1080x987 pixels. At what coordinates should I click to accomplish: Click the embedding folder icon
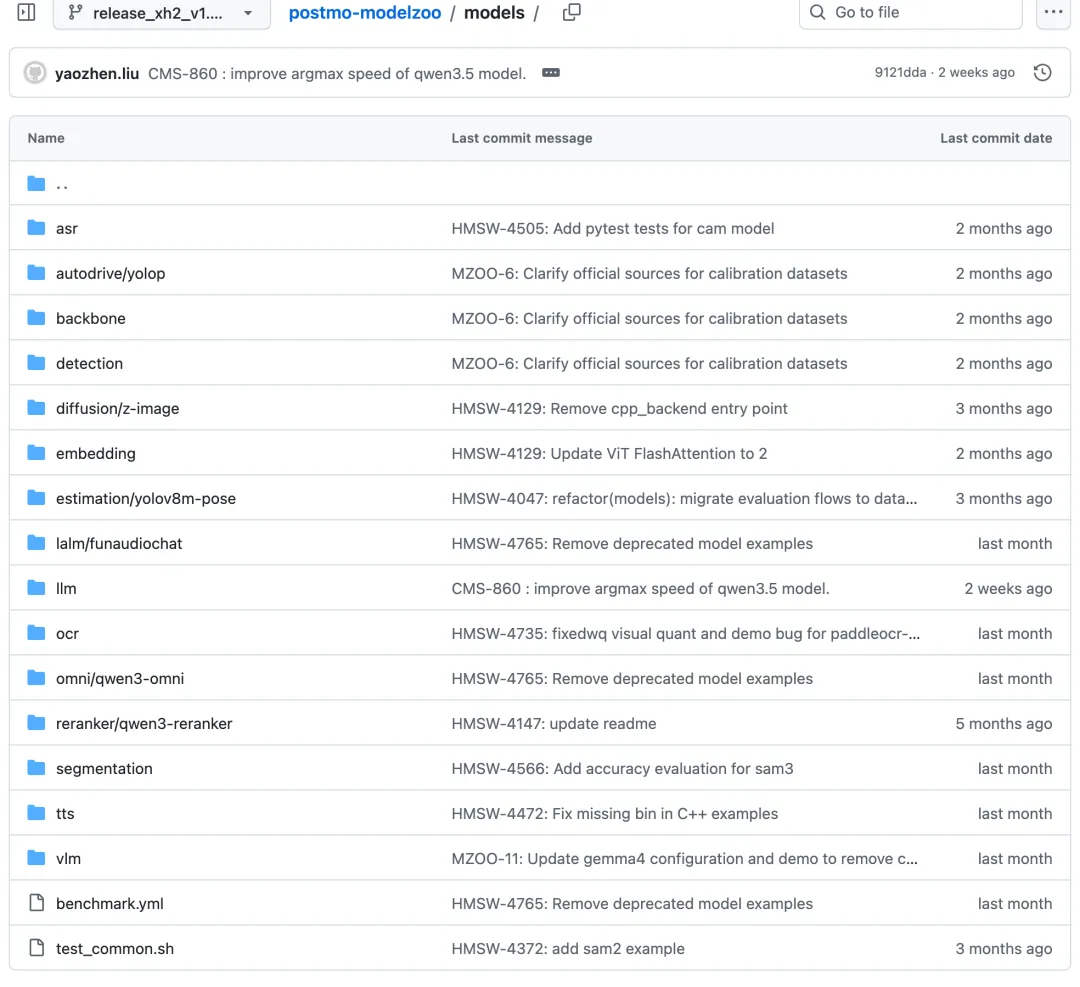click(x=36, y=453)
